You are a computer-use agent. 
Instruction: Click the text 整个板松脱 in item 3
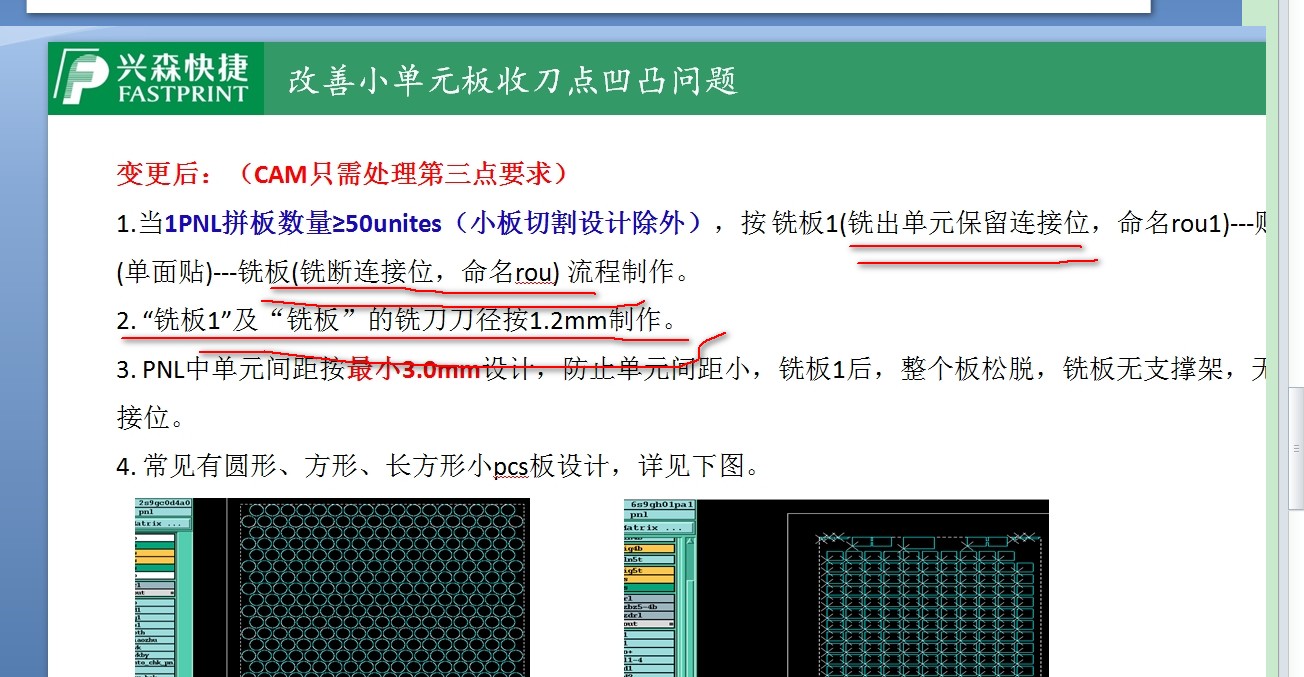967,369
